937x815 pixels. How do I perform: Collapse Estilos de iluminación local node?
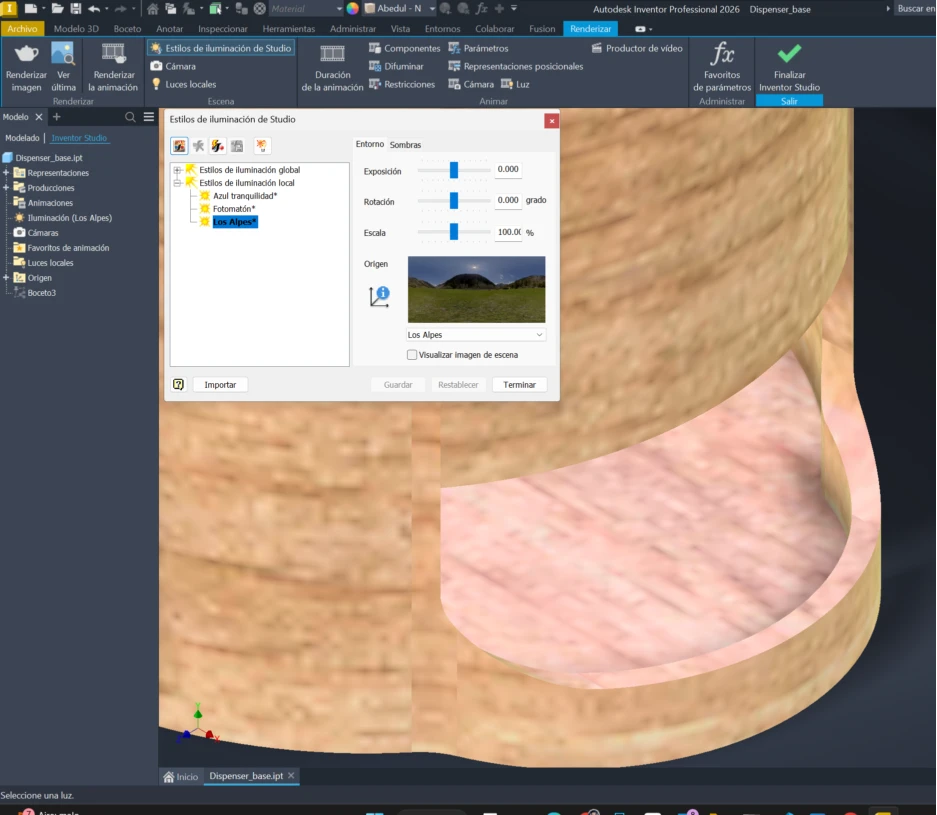click(177, 183)
